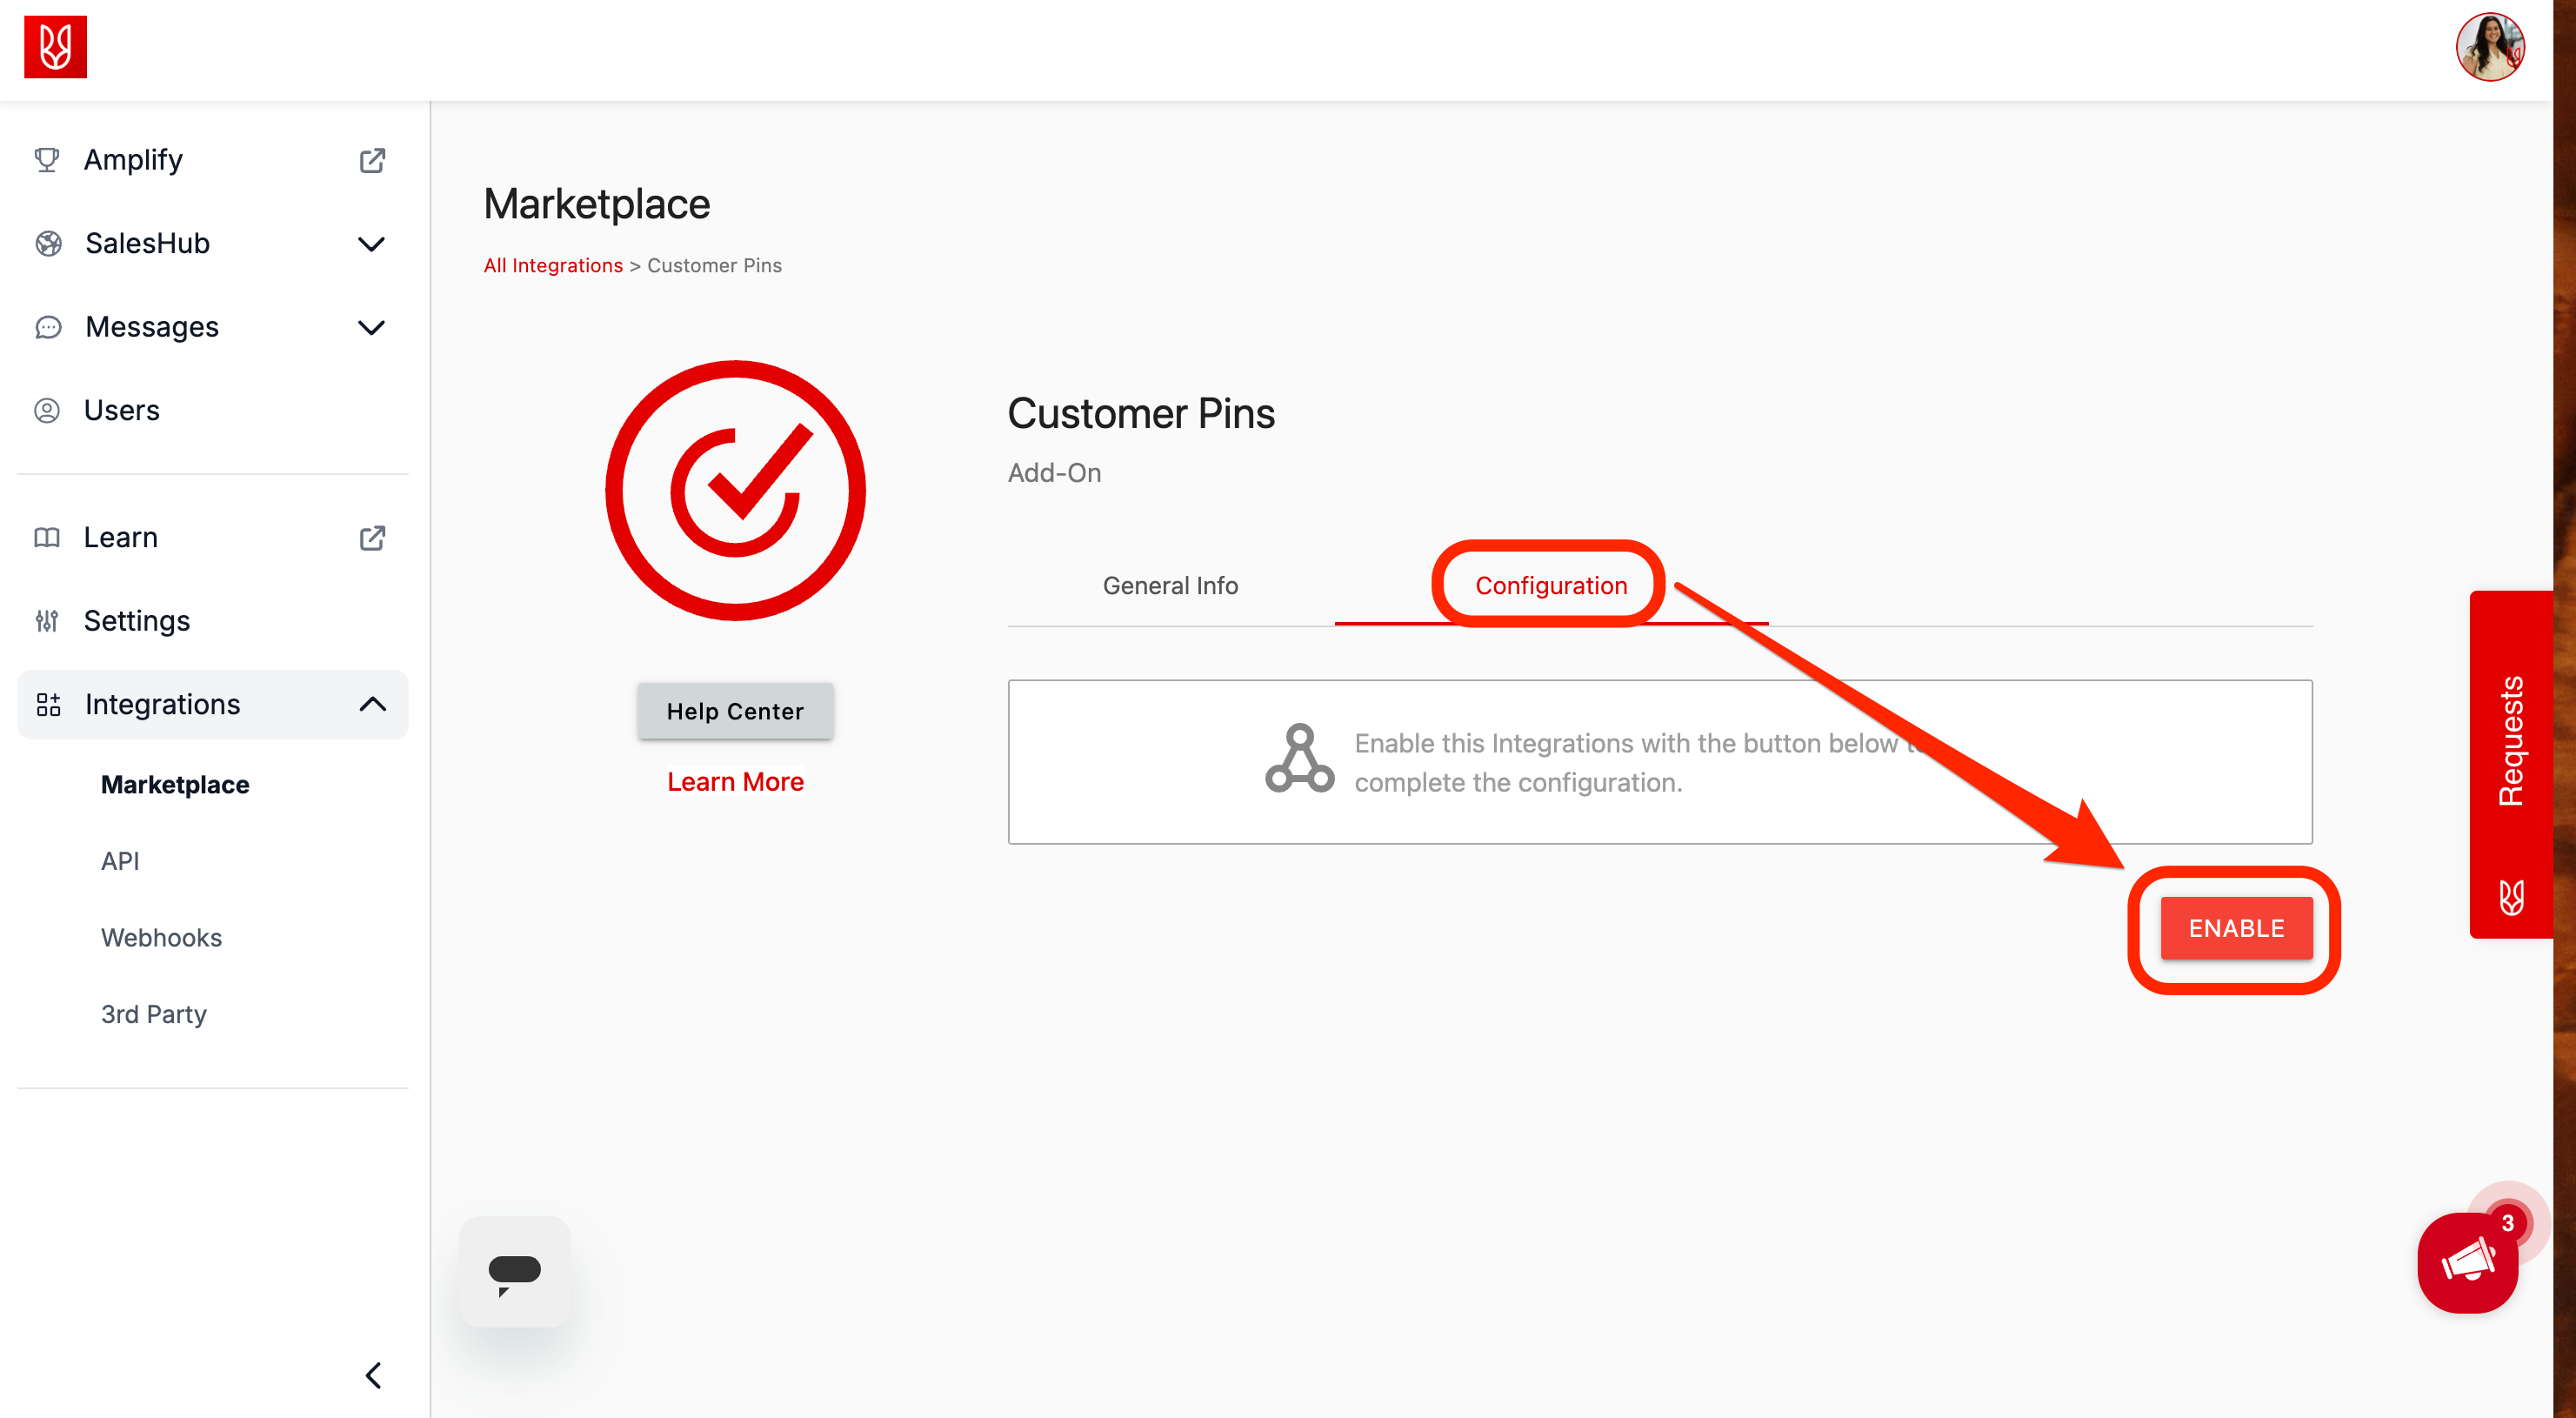Click the Integrations grid icon
The height and width of the screenshot is (1418, 2576).
47,704
